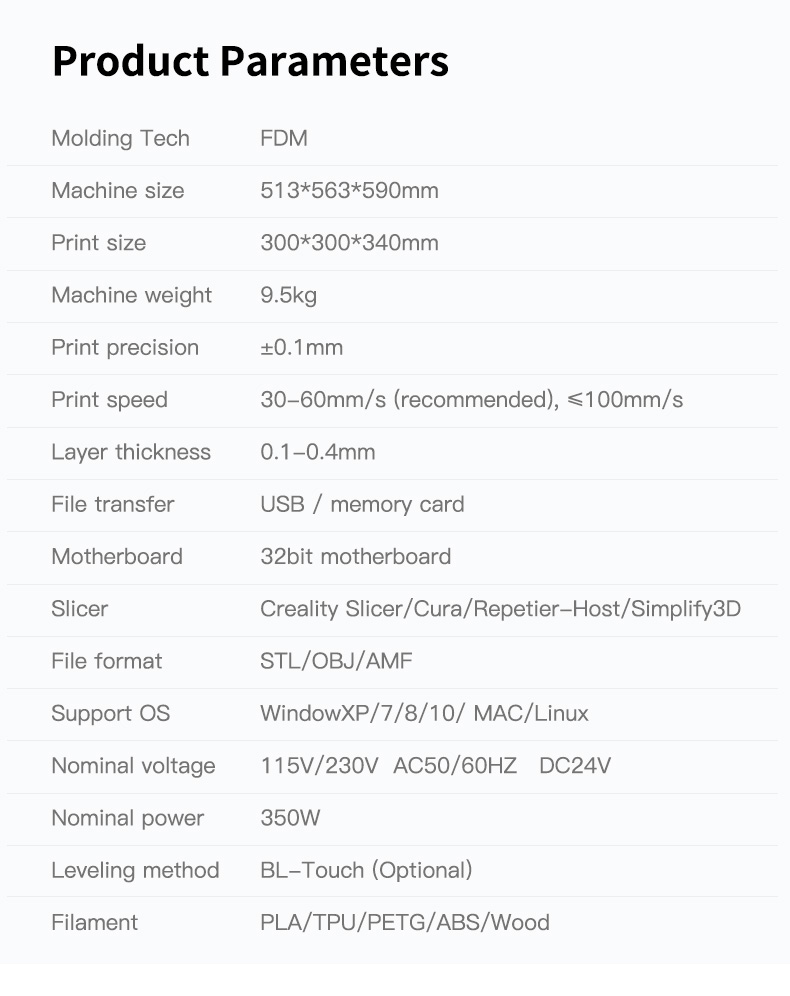
Task: Click the STL/OBJ/AMF file format value
Action: coord(337,661)
